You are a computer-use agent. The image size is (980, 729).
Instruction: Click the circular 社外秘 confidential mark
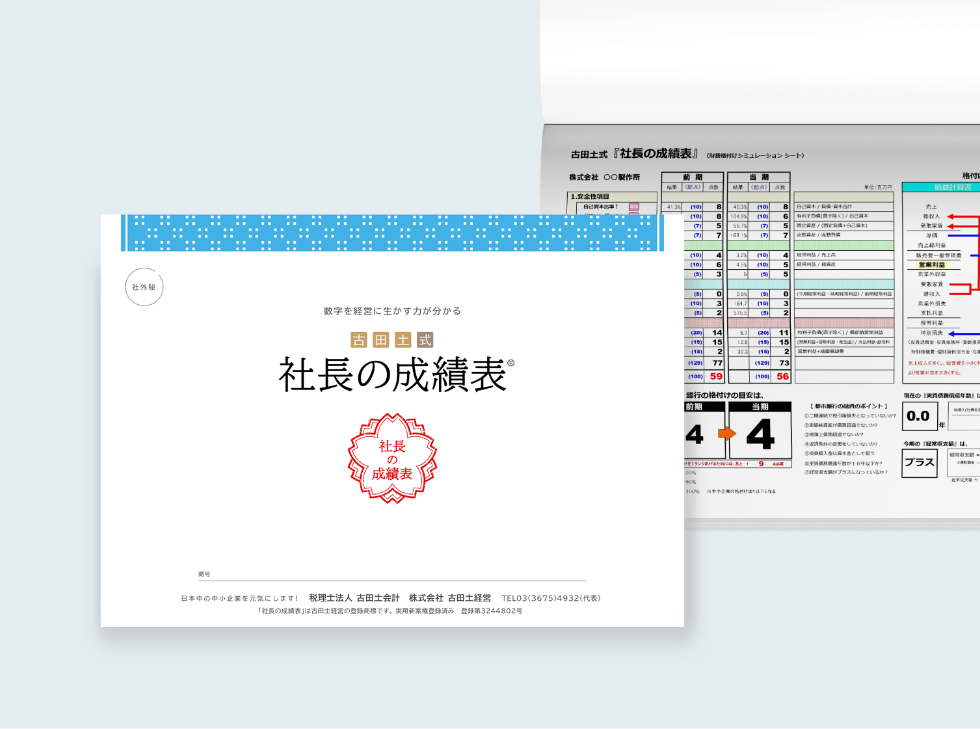point(144,287)
